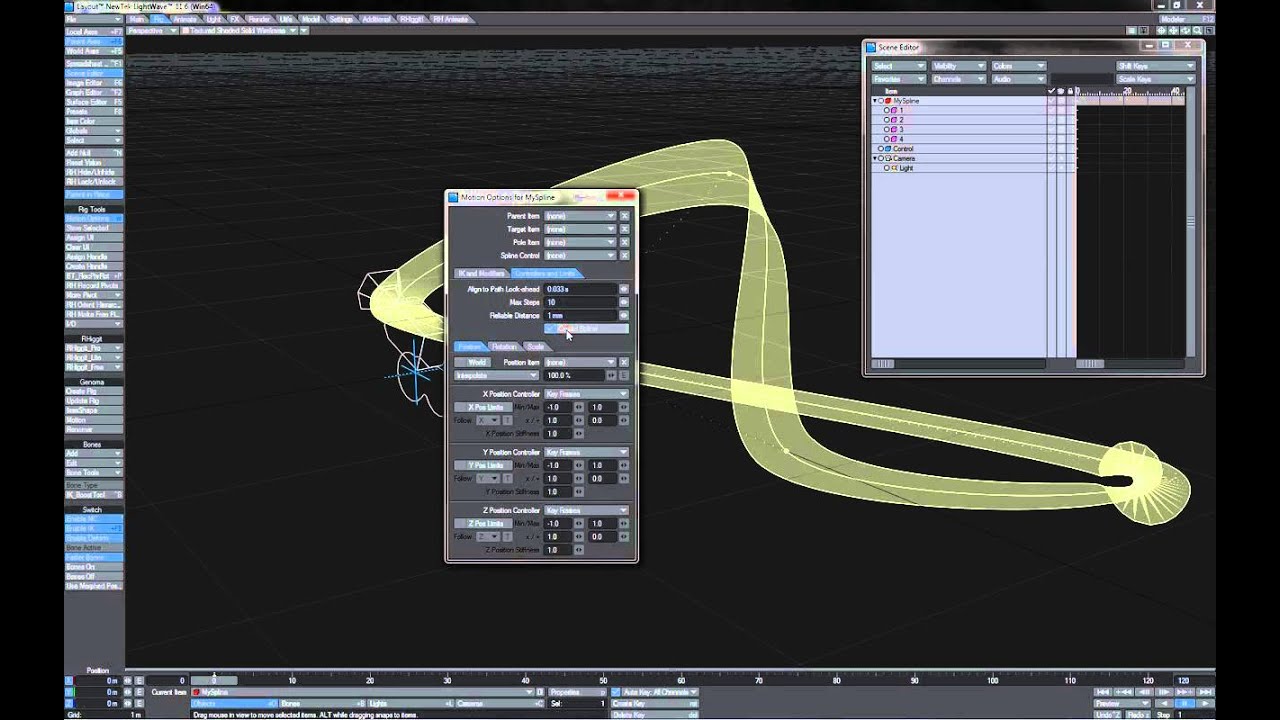Clear the Spline Control with its X button

(x=624, y=255)
